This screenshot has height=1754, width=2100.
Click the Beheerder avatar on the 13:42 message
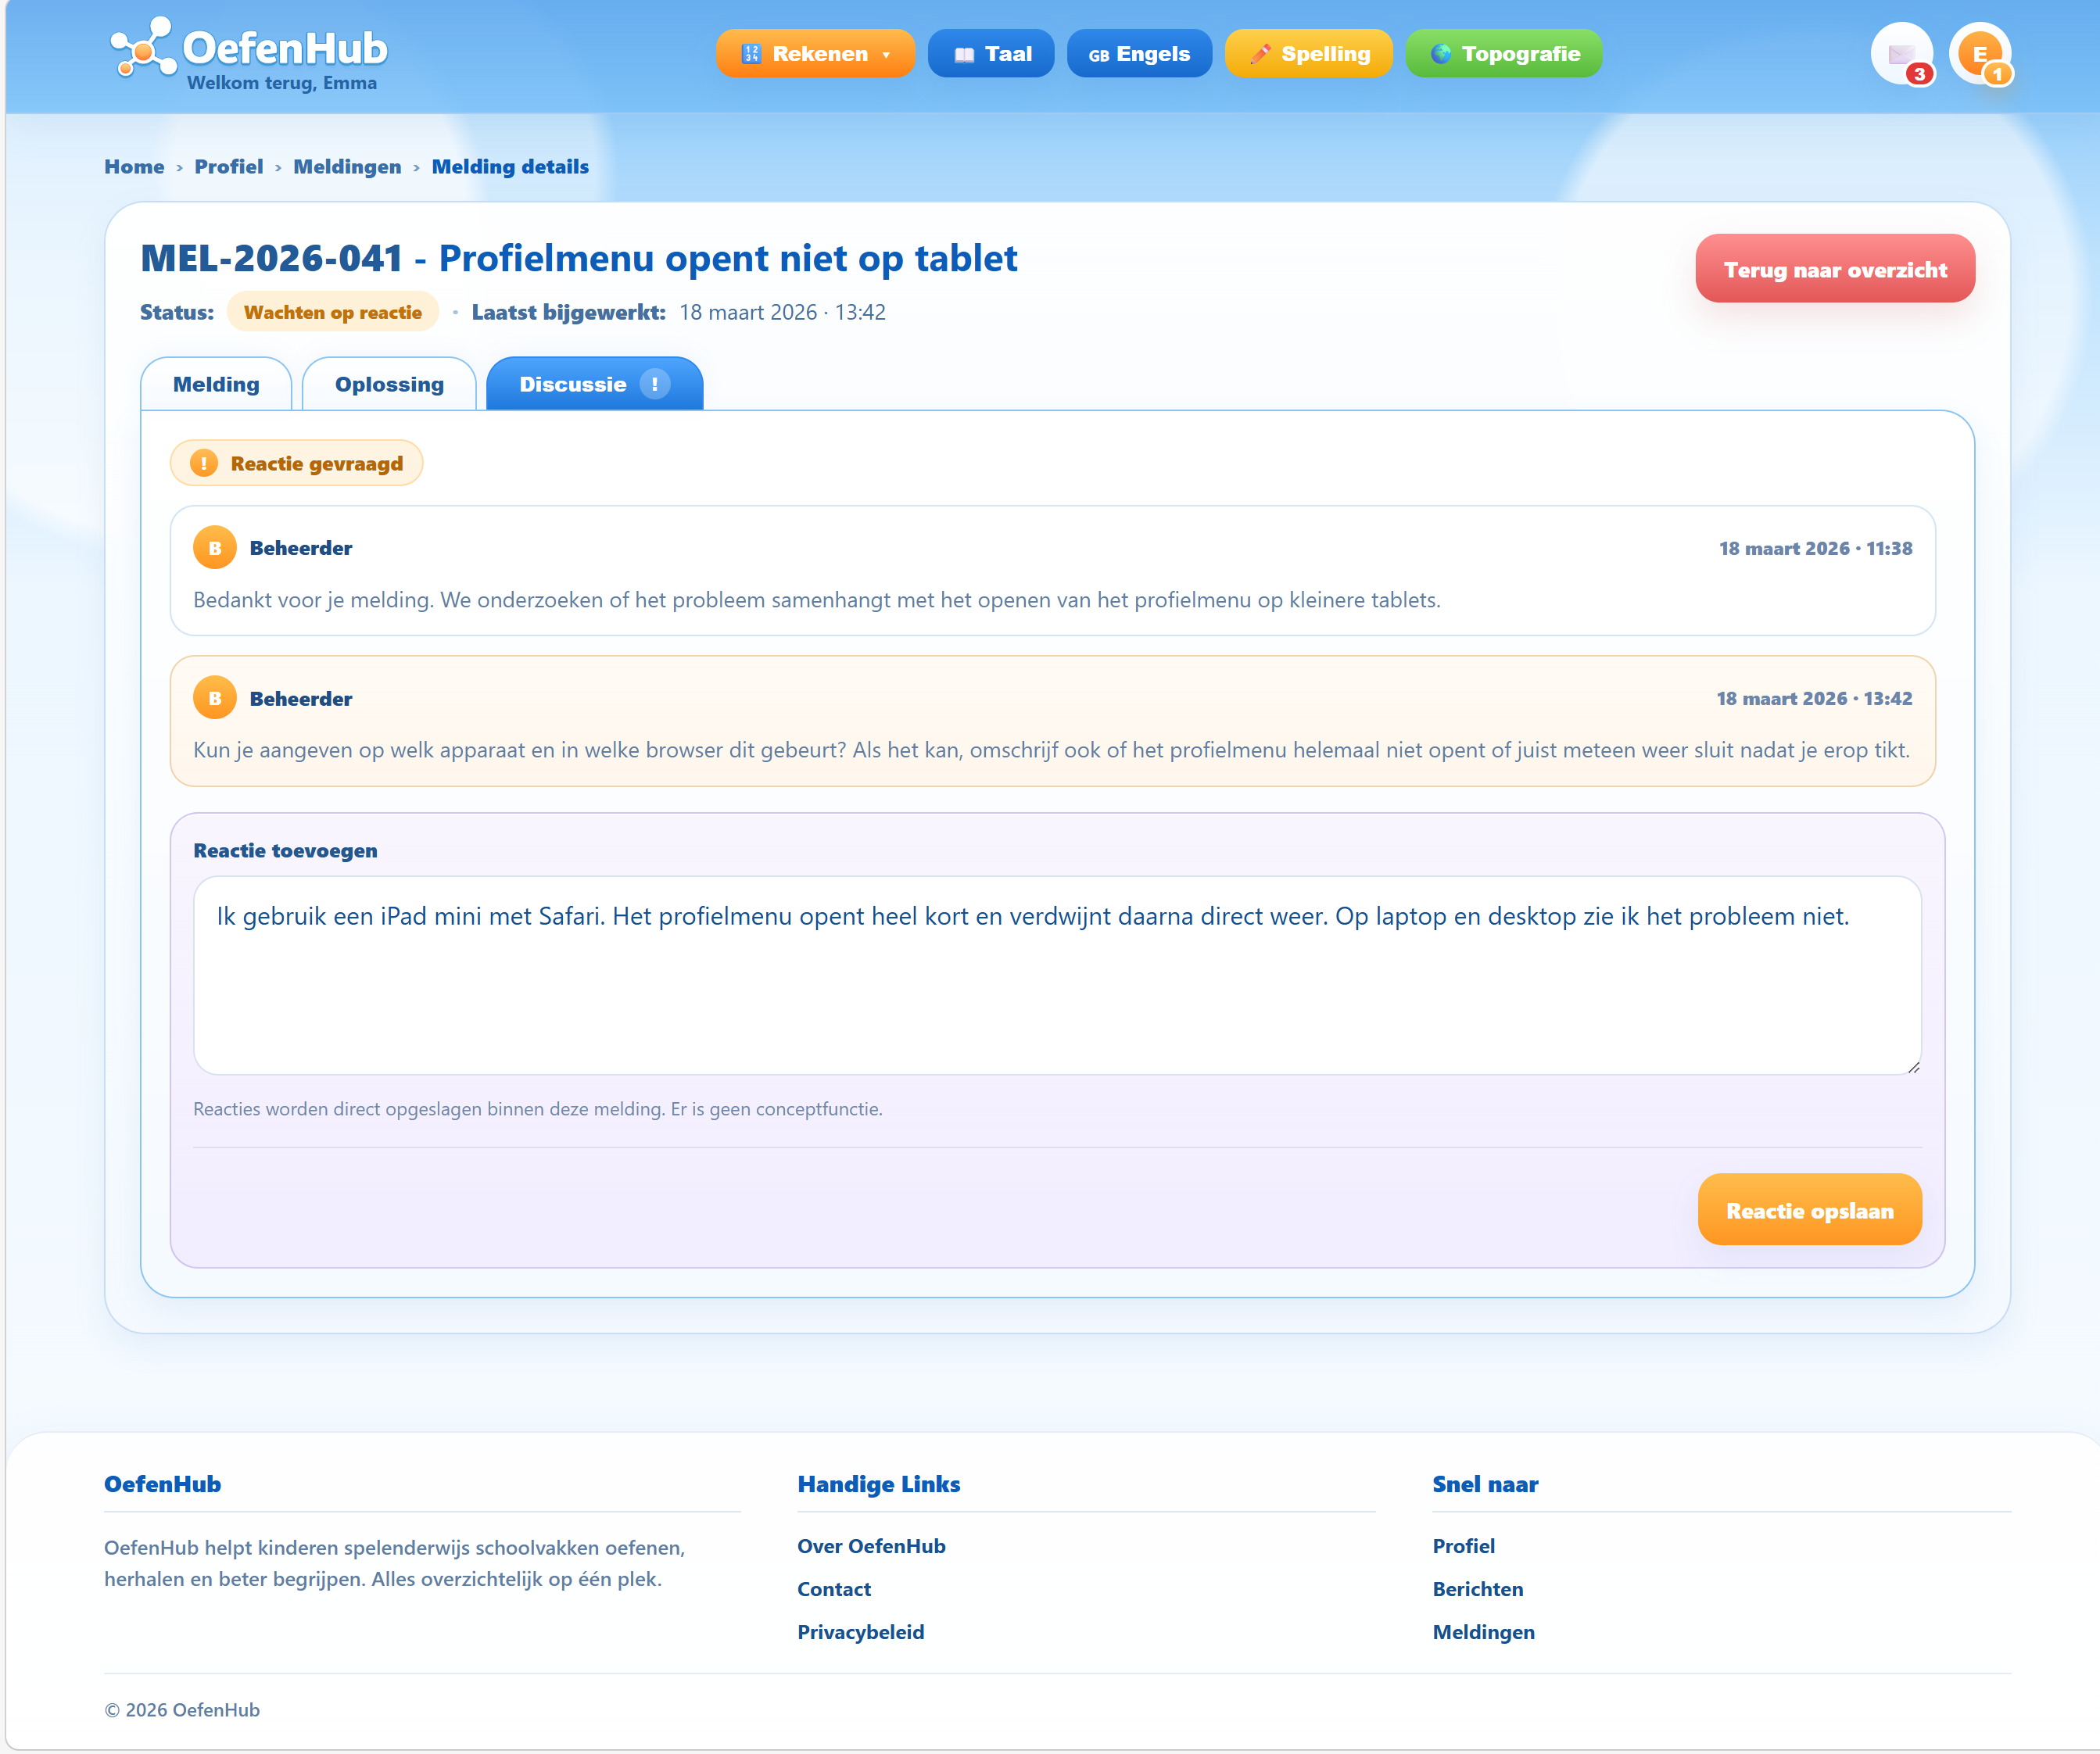pos(215,698)
